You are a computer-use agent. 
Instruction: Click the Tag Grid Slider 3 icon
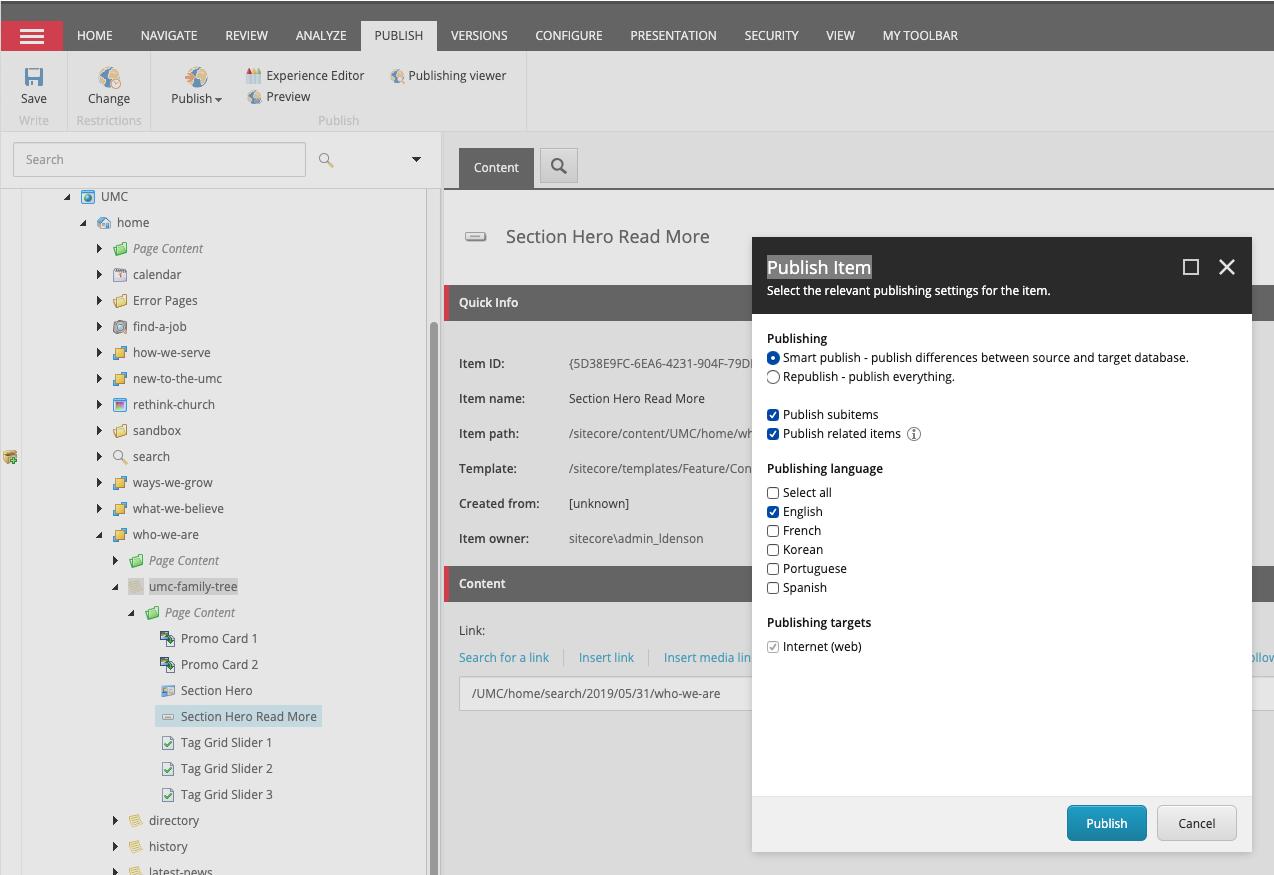[x=168, y=795]
